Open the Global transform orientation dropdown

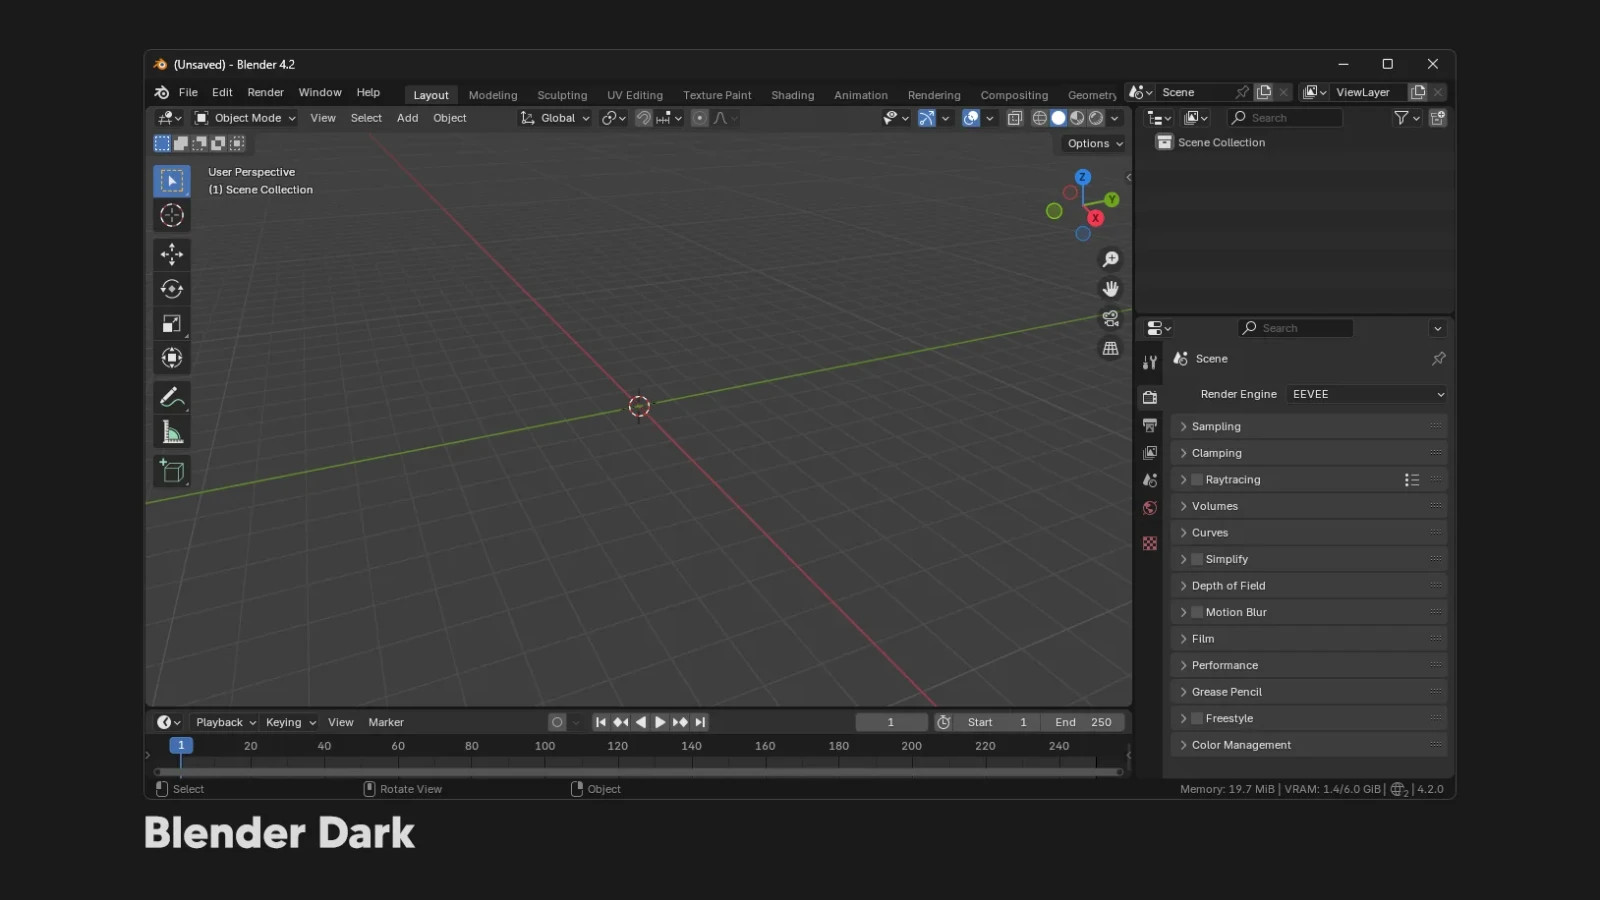coord(555,118)
